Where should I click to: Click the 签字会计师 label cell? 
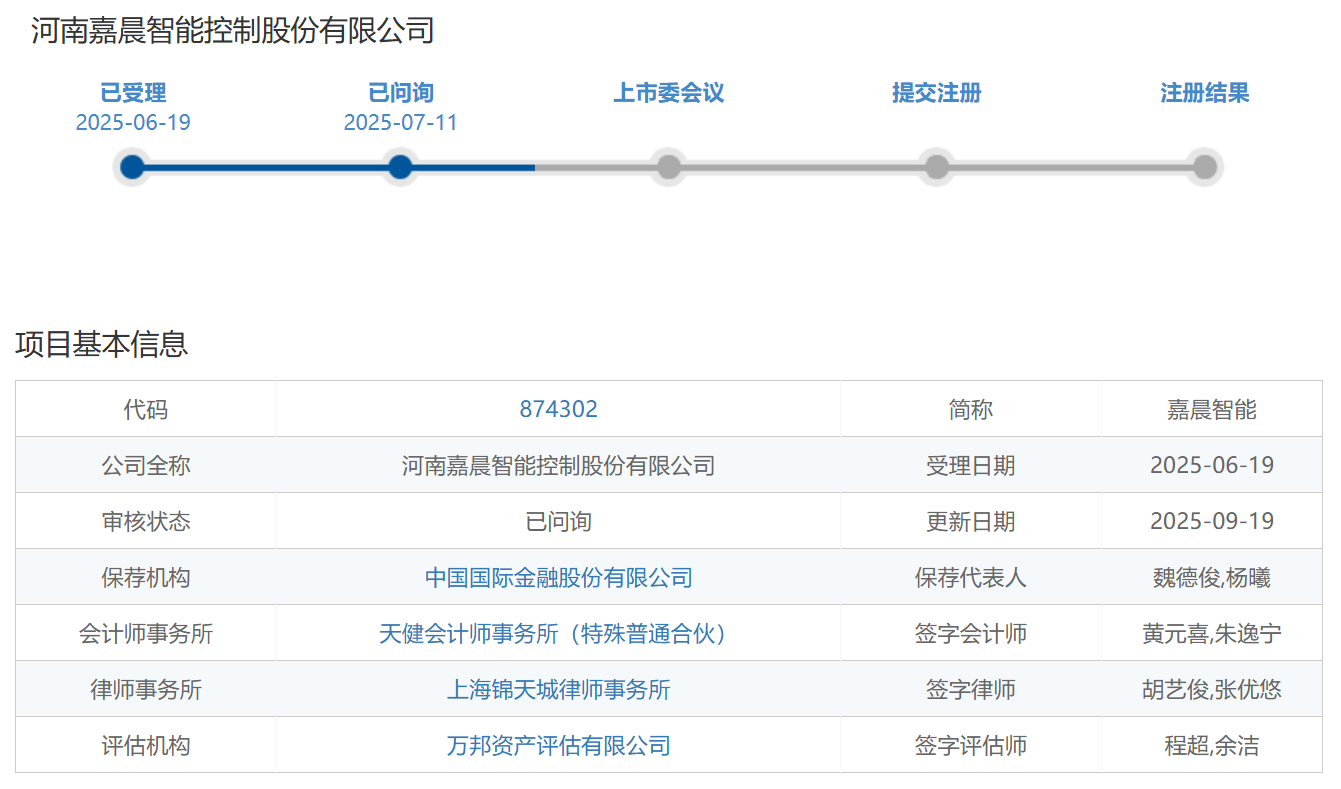pos(971,633)
